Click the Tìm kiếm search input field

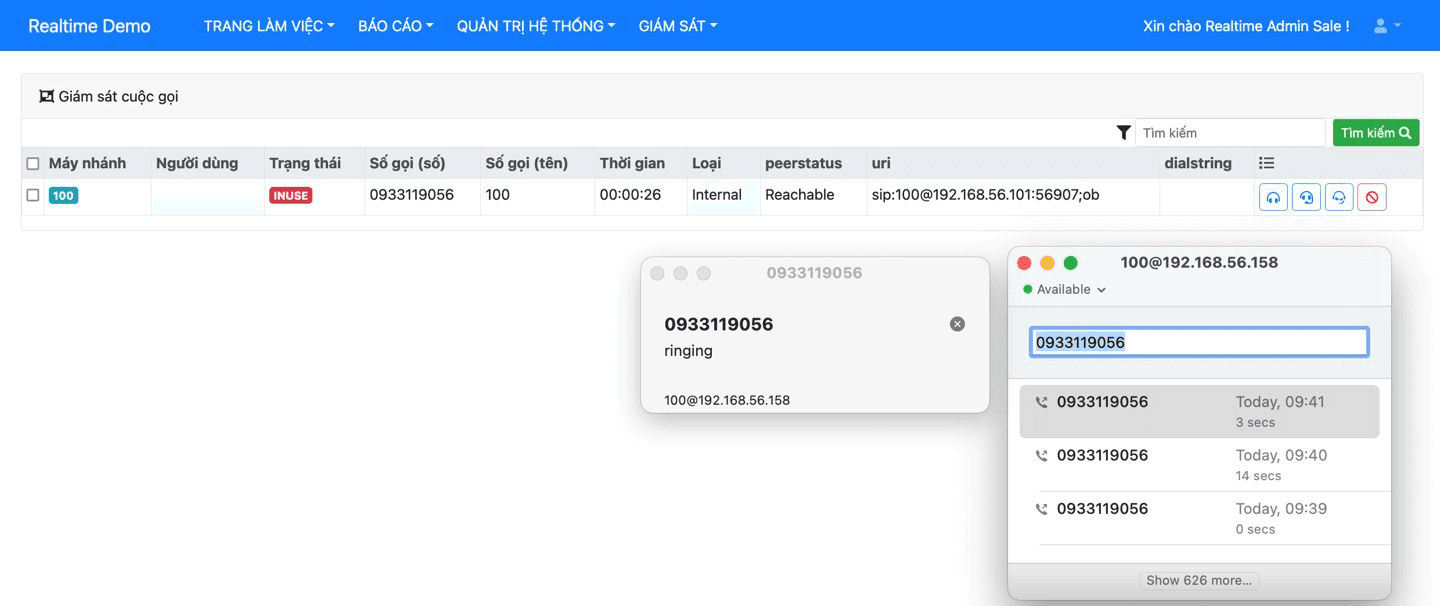(1230, 131)
